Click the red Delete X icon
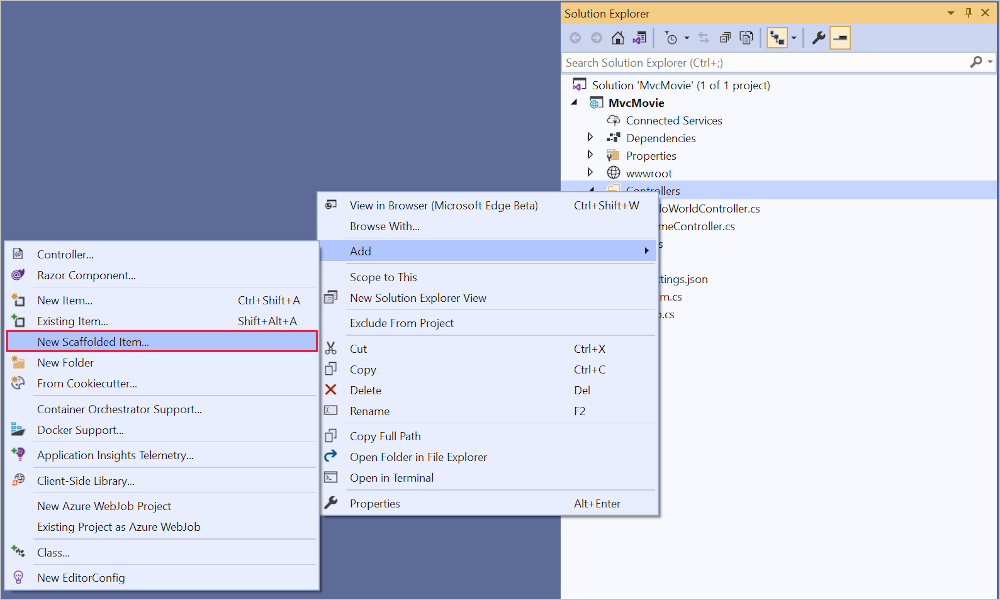The image size is (1000, 600). pyautogui.click(x=331, y=390)
